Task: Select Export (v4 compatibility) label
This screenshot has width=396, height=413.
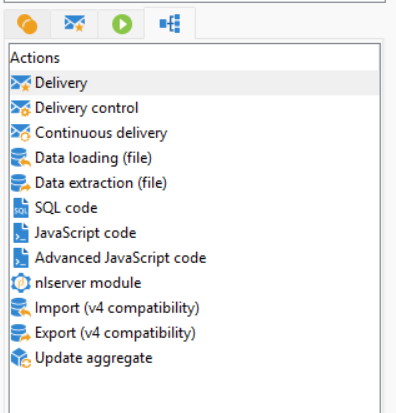Action: 115,333
